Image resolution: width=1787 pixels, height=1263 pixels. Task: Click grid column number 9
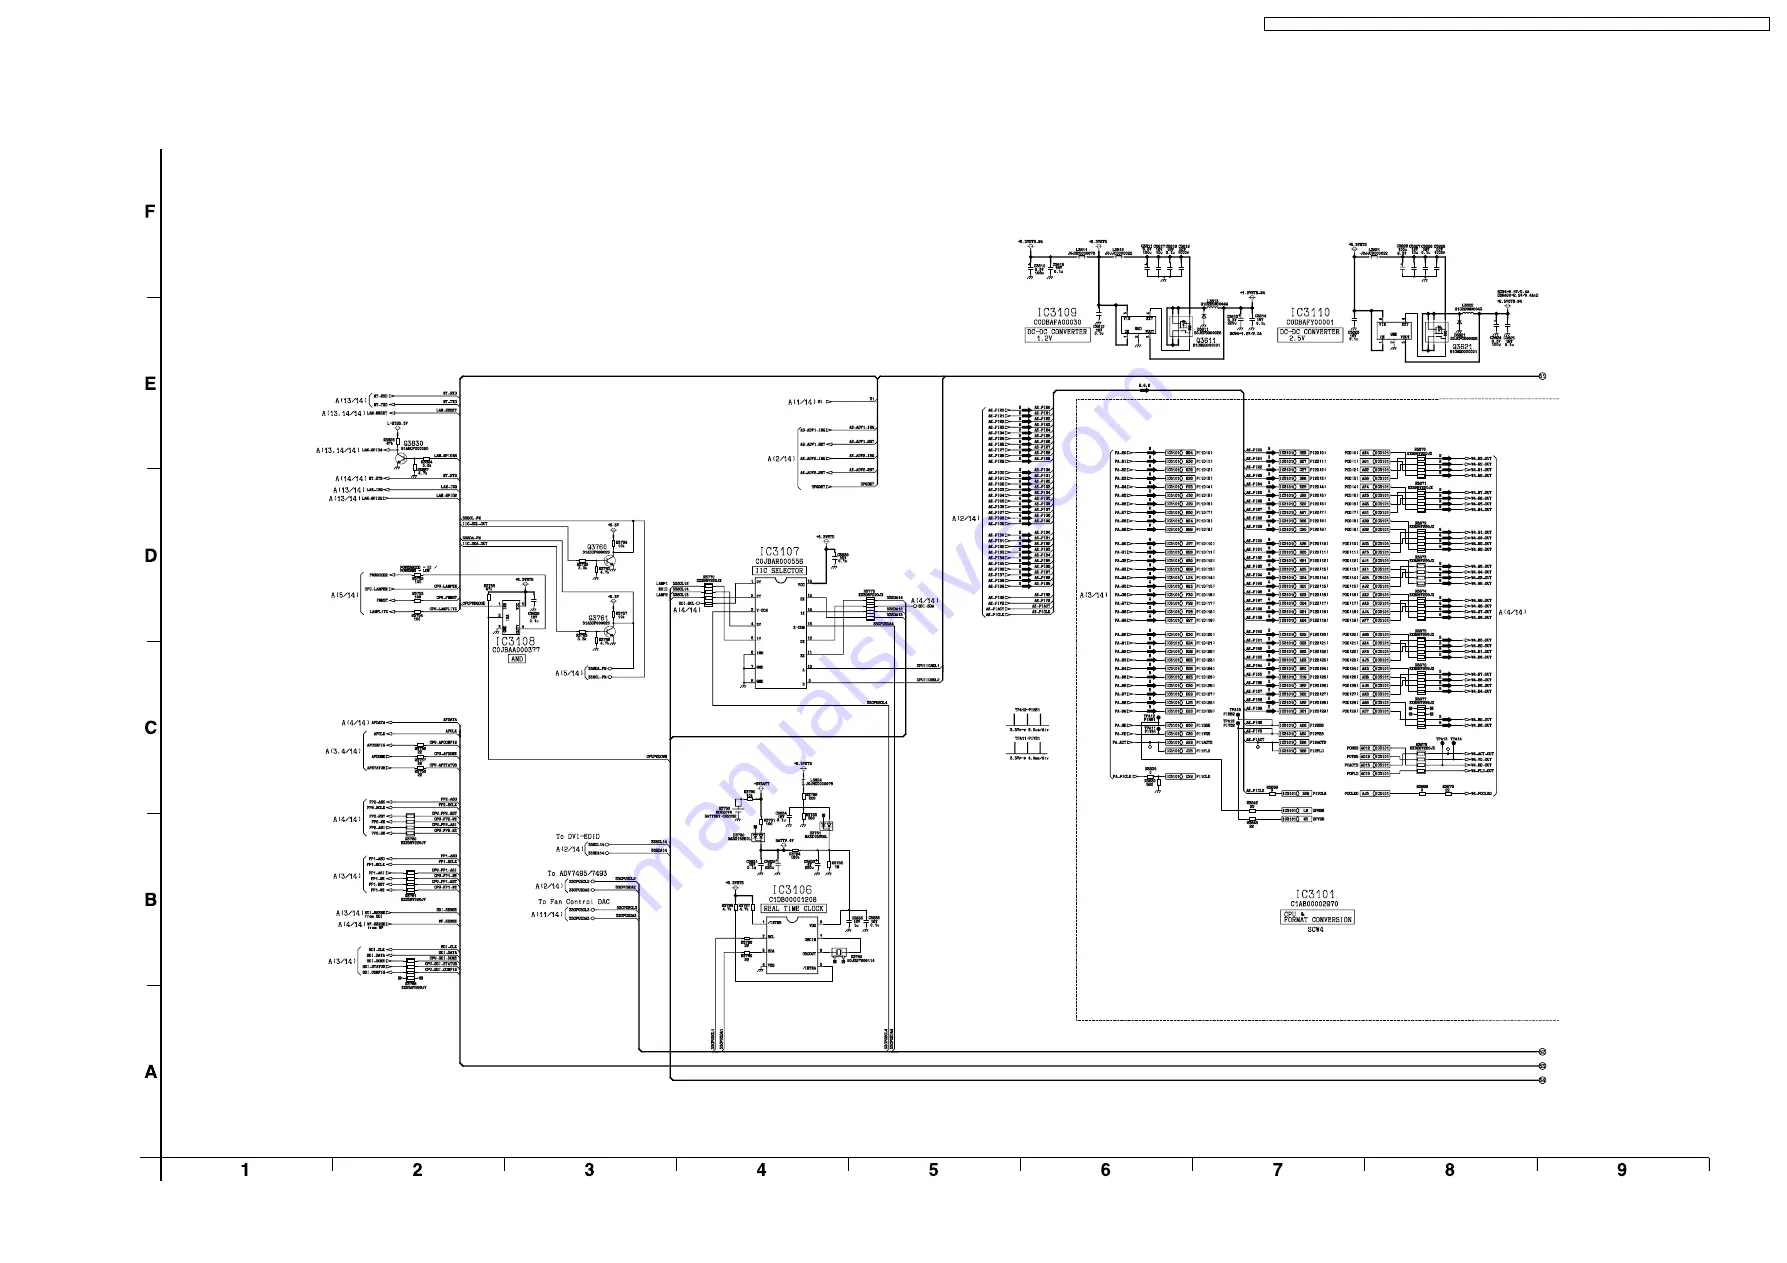[1621, 1170]
